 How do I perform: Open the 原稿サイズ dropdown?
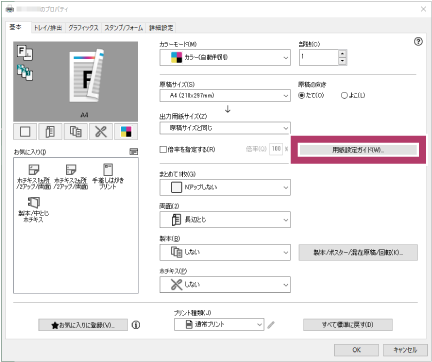pyautogui.click(x=225, y=95)
